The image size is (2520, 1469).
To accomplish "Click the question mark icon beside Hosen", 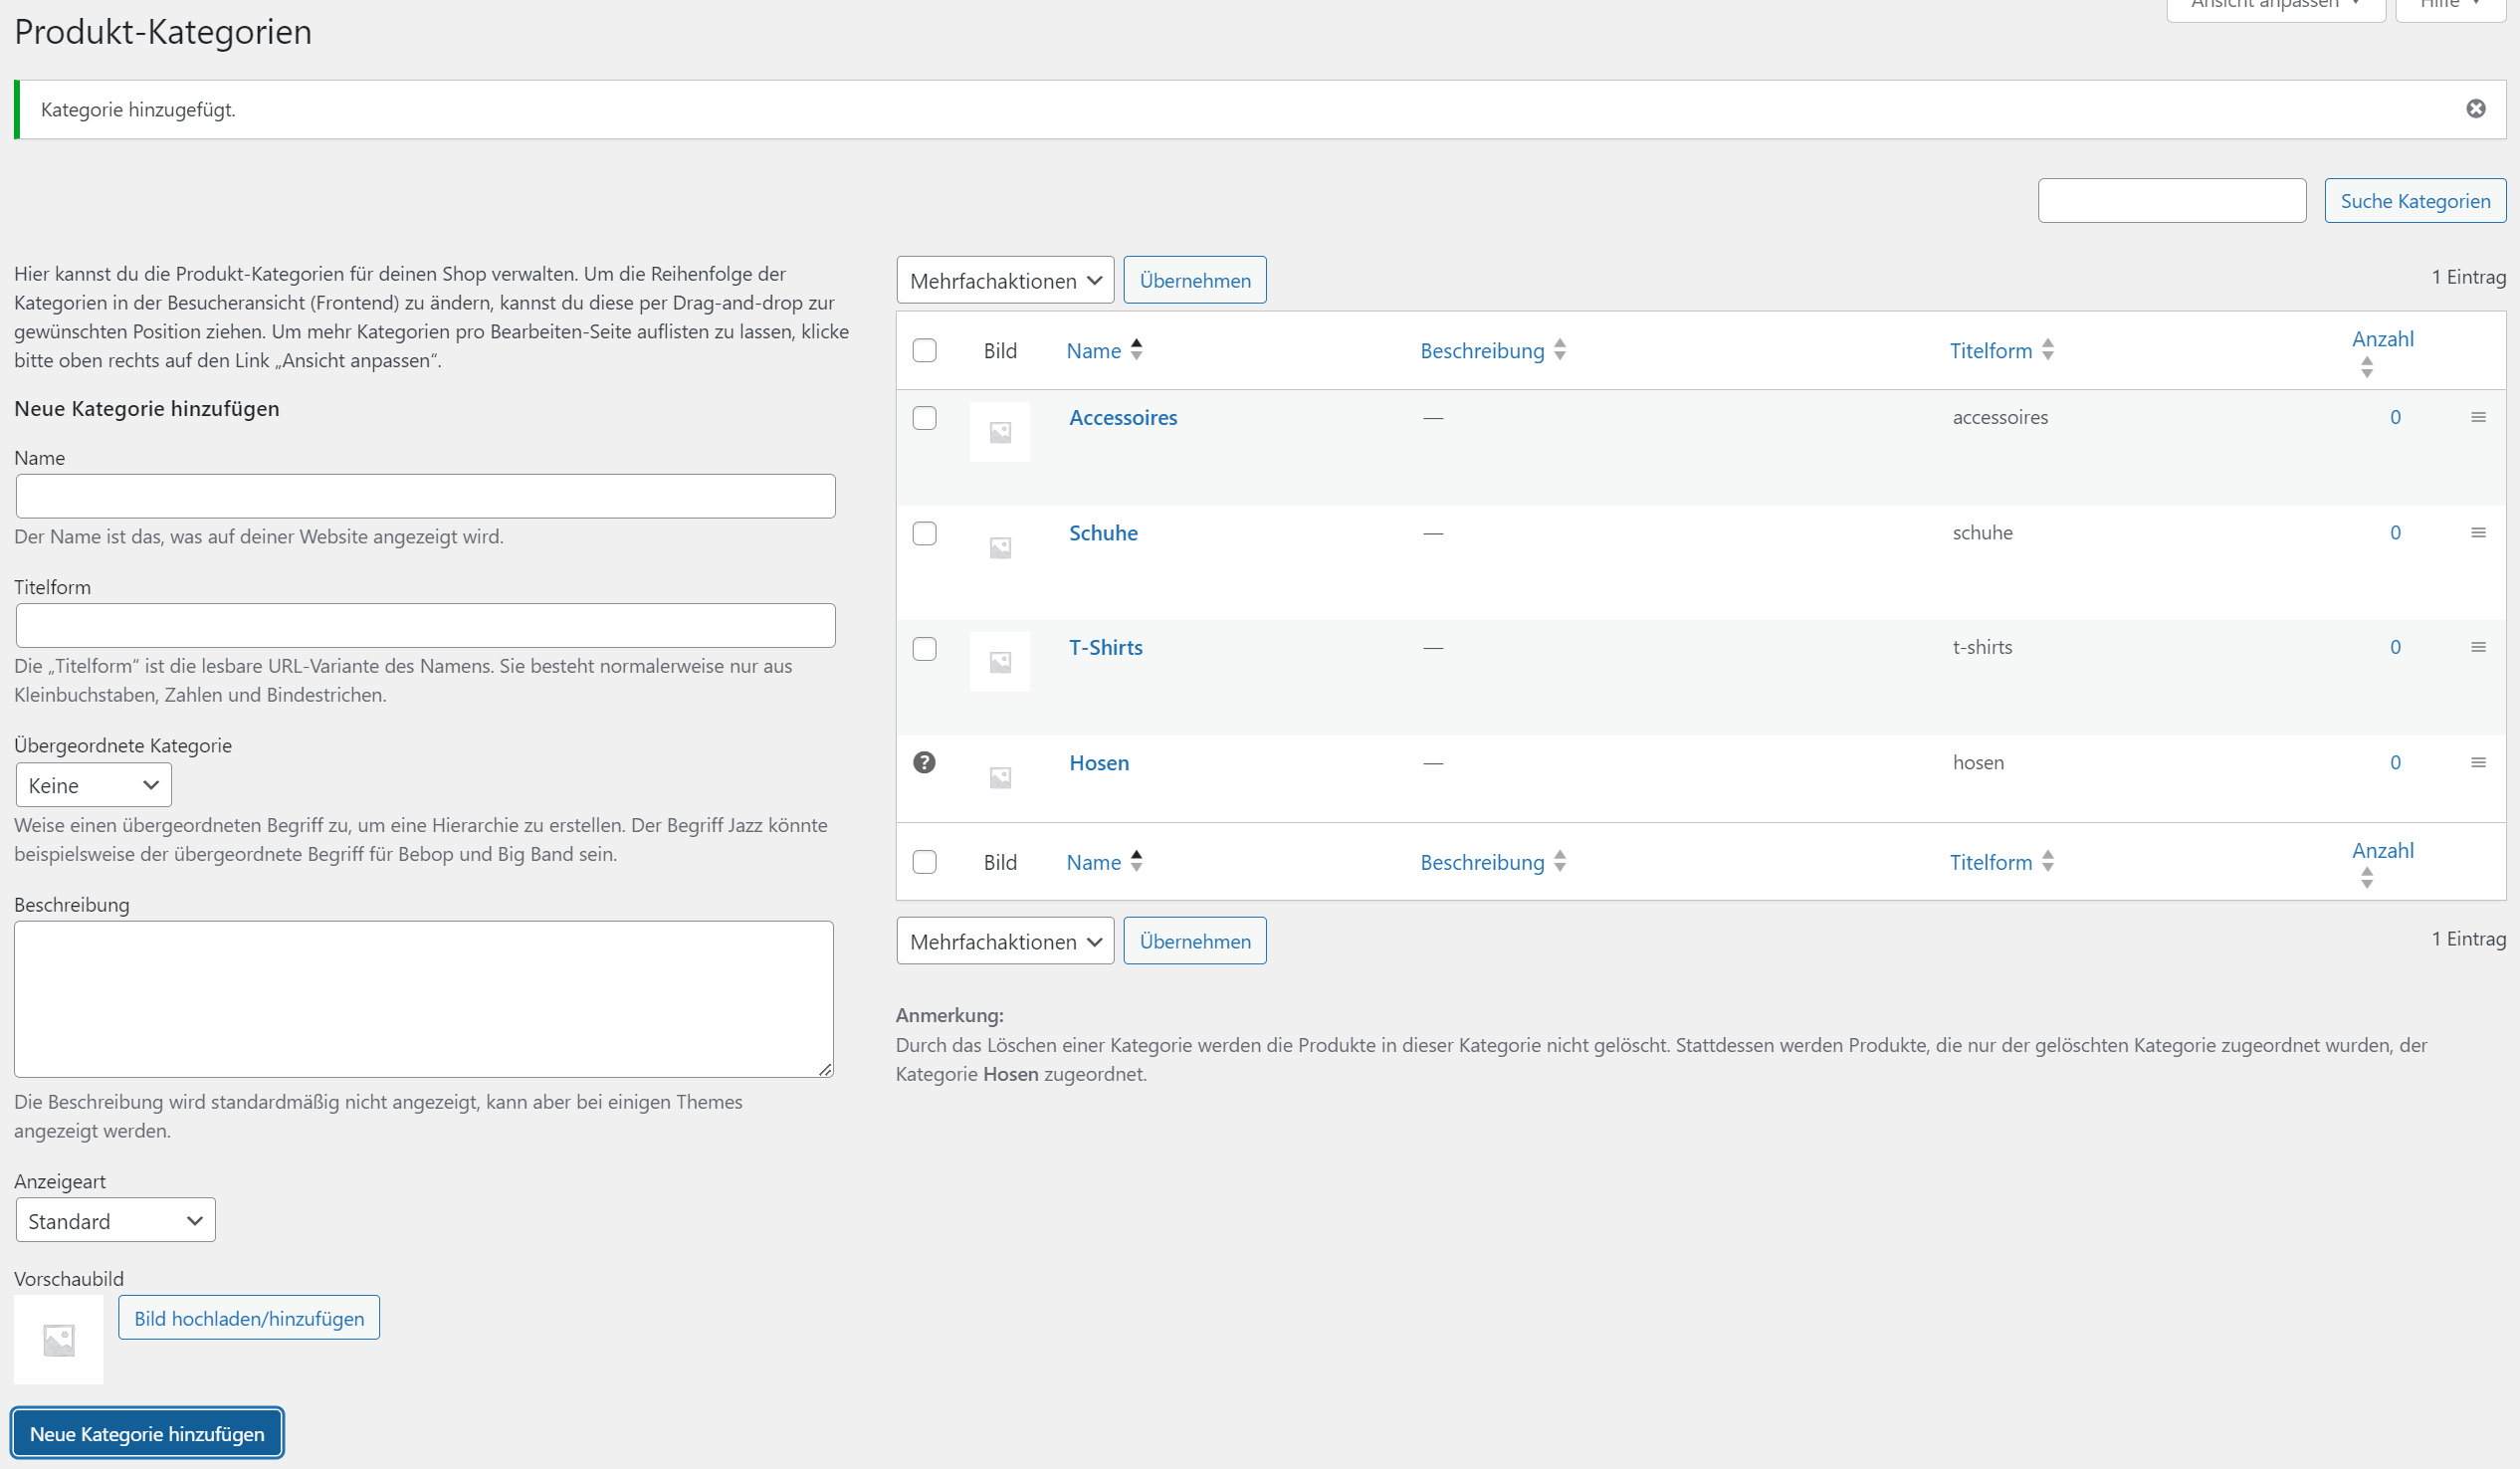I will click(x=925, y=762).
